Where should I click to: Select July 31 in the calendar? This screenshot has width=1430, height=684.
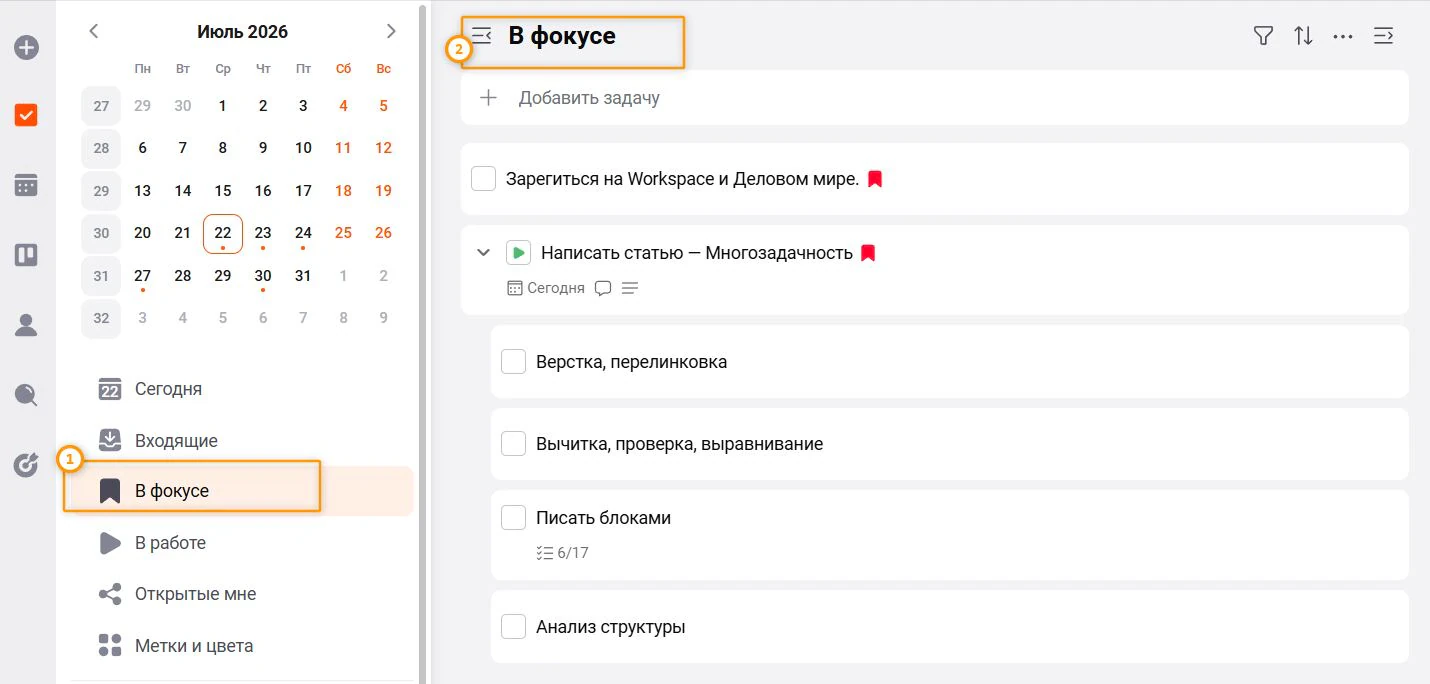pyautogui.click(x=303, y=275)
